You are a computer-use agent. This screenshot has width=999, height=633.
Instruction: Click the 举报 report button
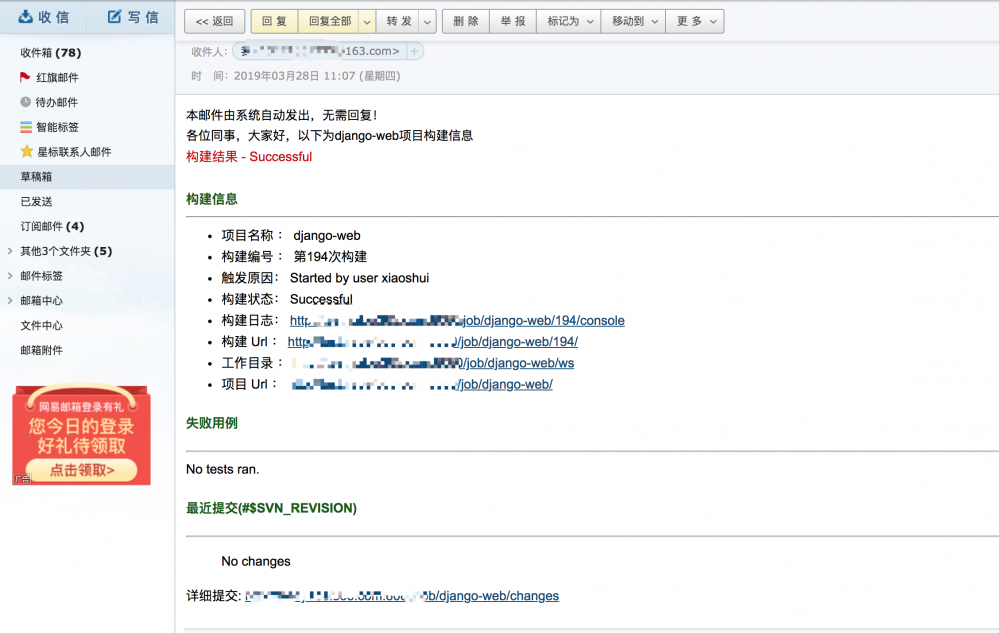[x=512, y=20]
